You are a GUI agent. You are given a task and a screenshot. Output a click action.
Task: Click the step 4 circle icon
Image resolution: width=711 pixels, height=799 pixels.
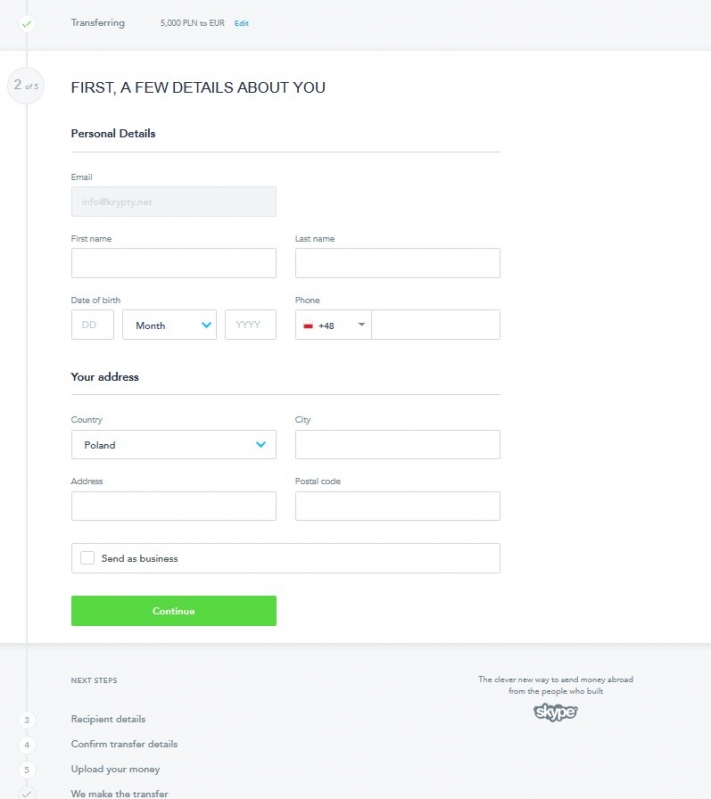[27, 745]
